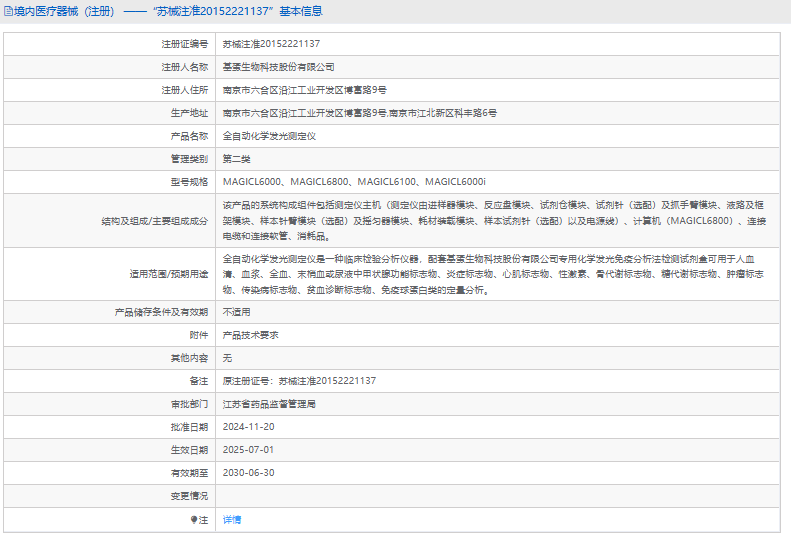Select approval date 2024-11-20
The width and height of the screenshot is (791, 537).
[249, 427]
